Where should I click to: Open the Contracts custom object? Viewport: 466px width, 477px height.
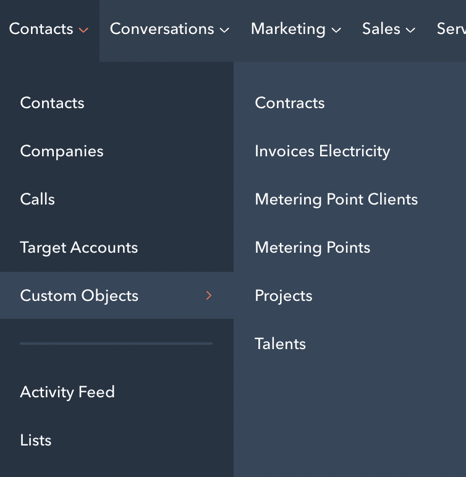(290, 103)
